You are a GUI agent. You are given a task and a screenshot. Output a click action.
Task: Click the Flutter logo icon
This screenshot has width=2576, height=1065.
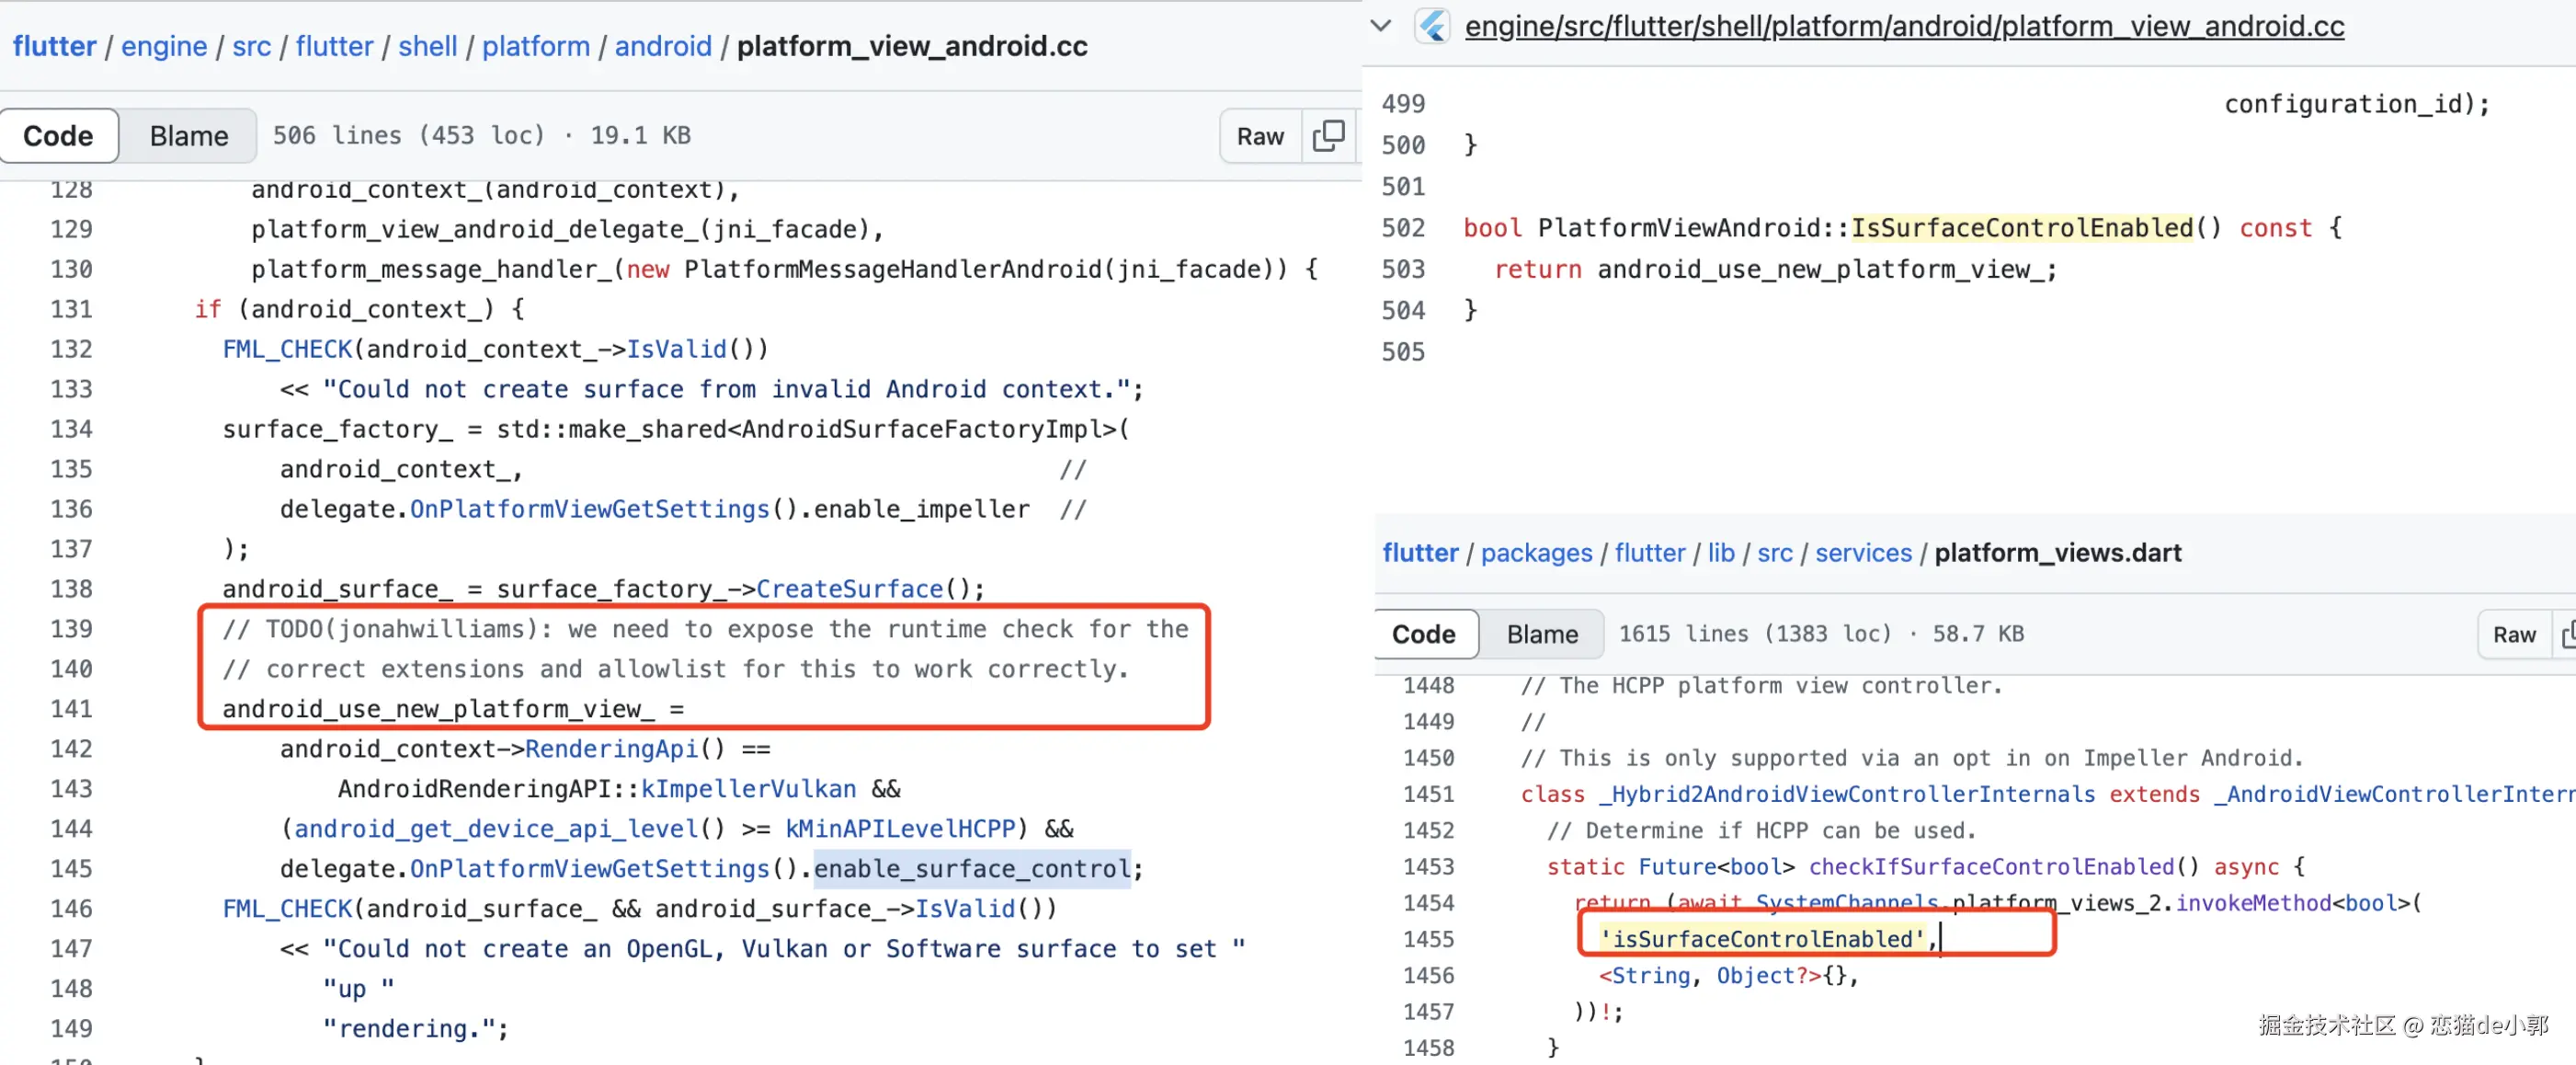click(1433, 27)
